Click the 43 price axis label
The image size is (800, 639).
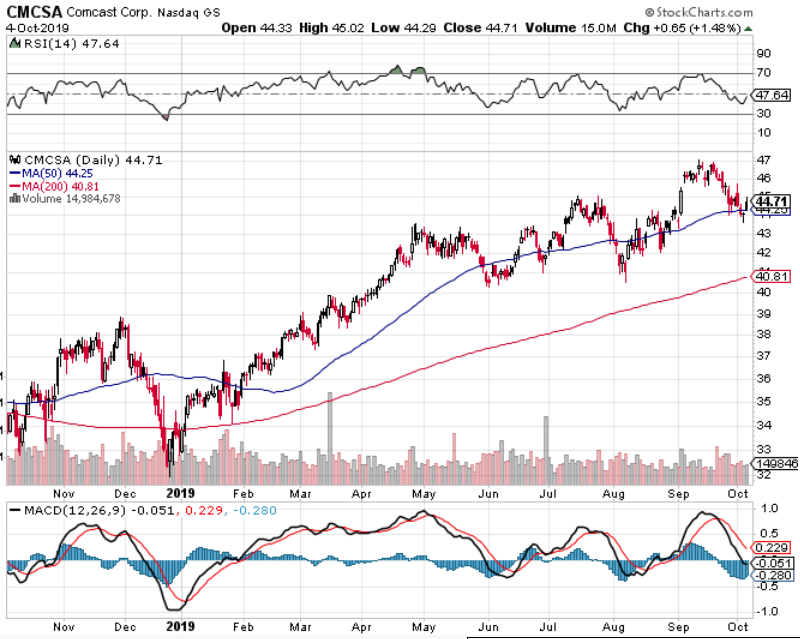pos(764,233)
